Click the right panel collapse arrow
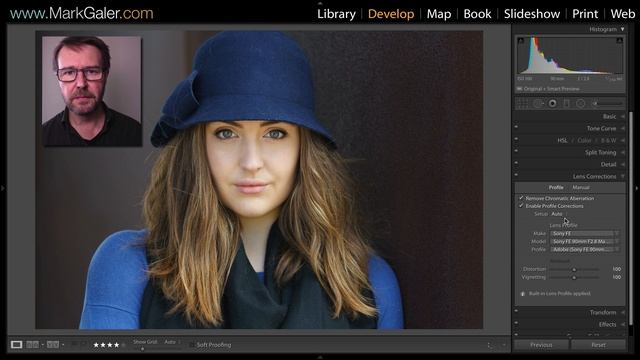This screenshot has width=640, height=360. point(637,188)
